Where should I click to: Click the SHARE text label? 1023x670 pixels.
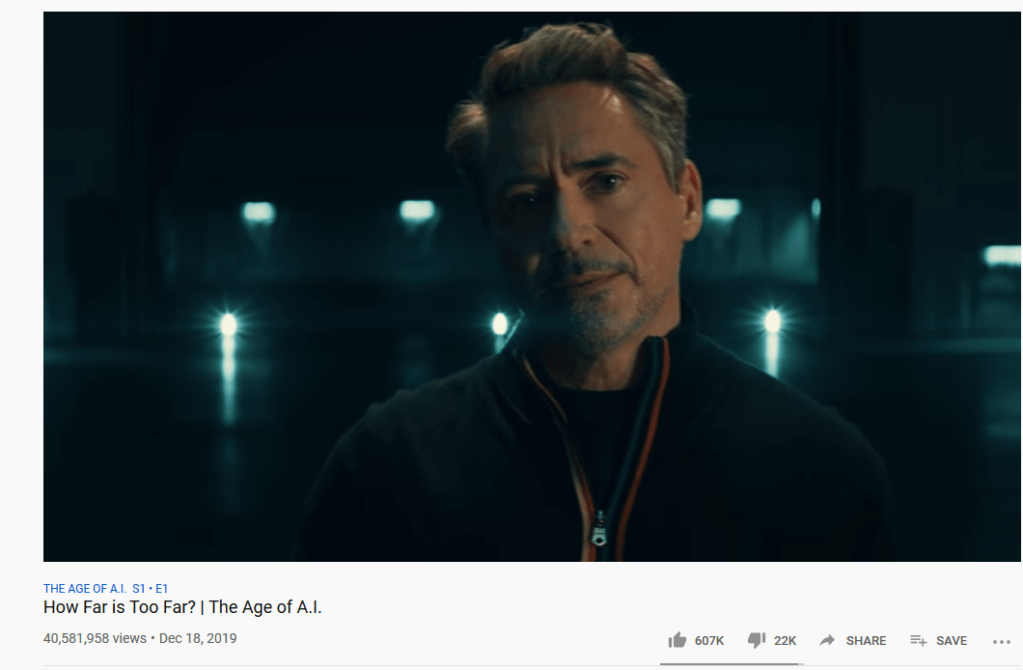[866, 641]
